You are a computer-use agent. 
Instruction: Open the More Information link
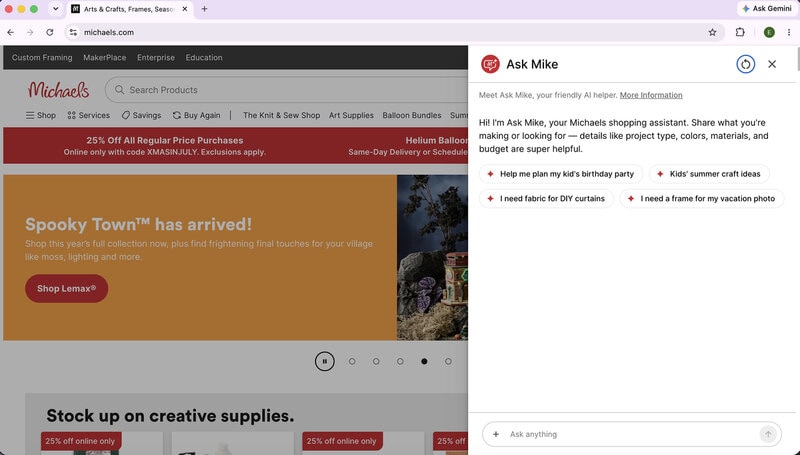click(x=651, y=95)
